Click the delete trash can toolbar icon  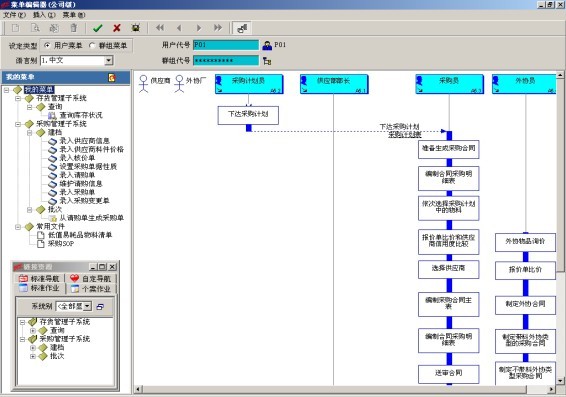point(74,28)
